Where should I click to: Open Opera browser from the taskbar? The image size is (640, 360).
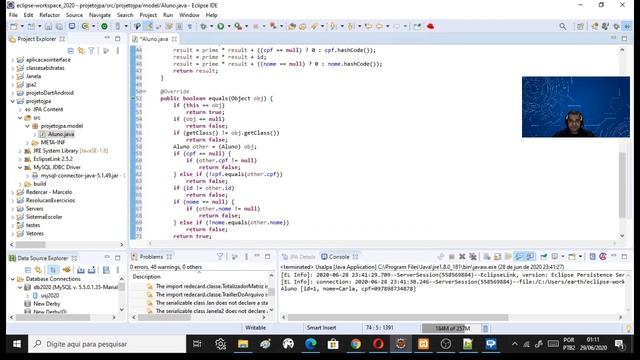tap(378, 344)
